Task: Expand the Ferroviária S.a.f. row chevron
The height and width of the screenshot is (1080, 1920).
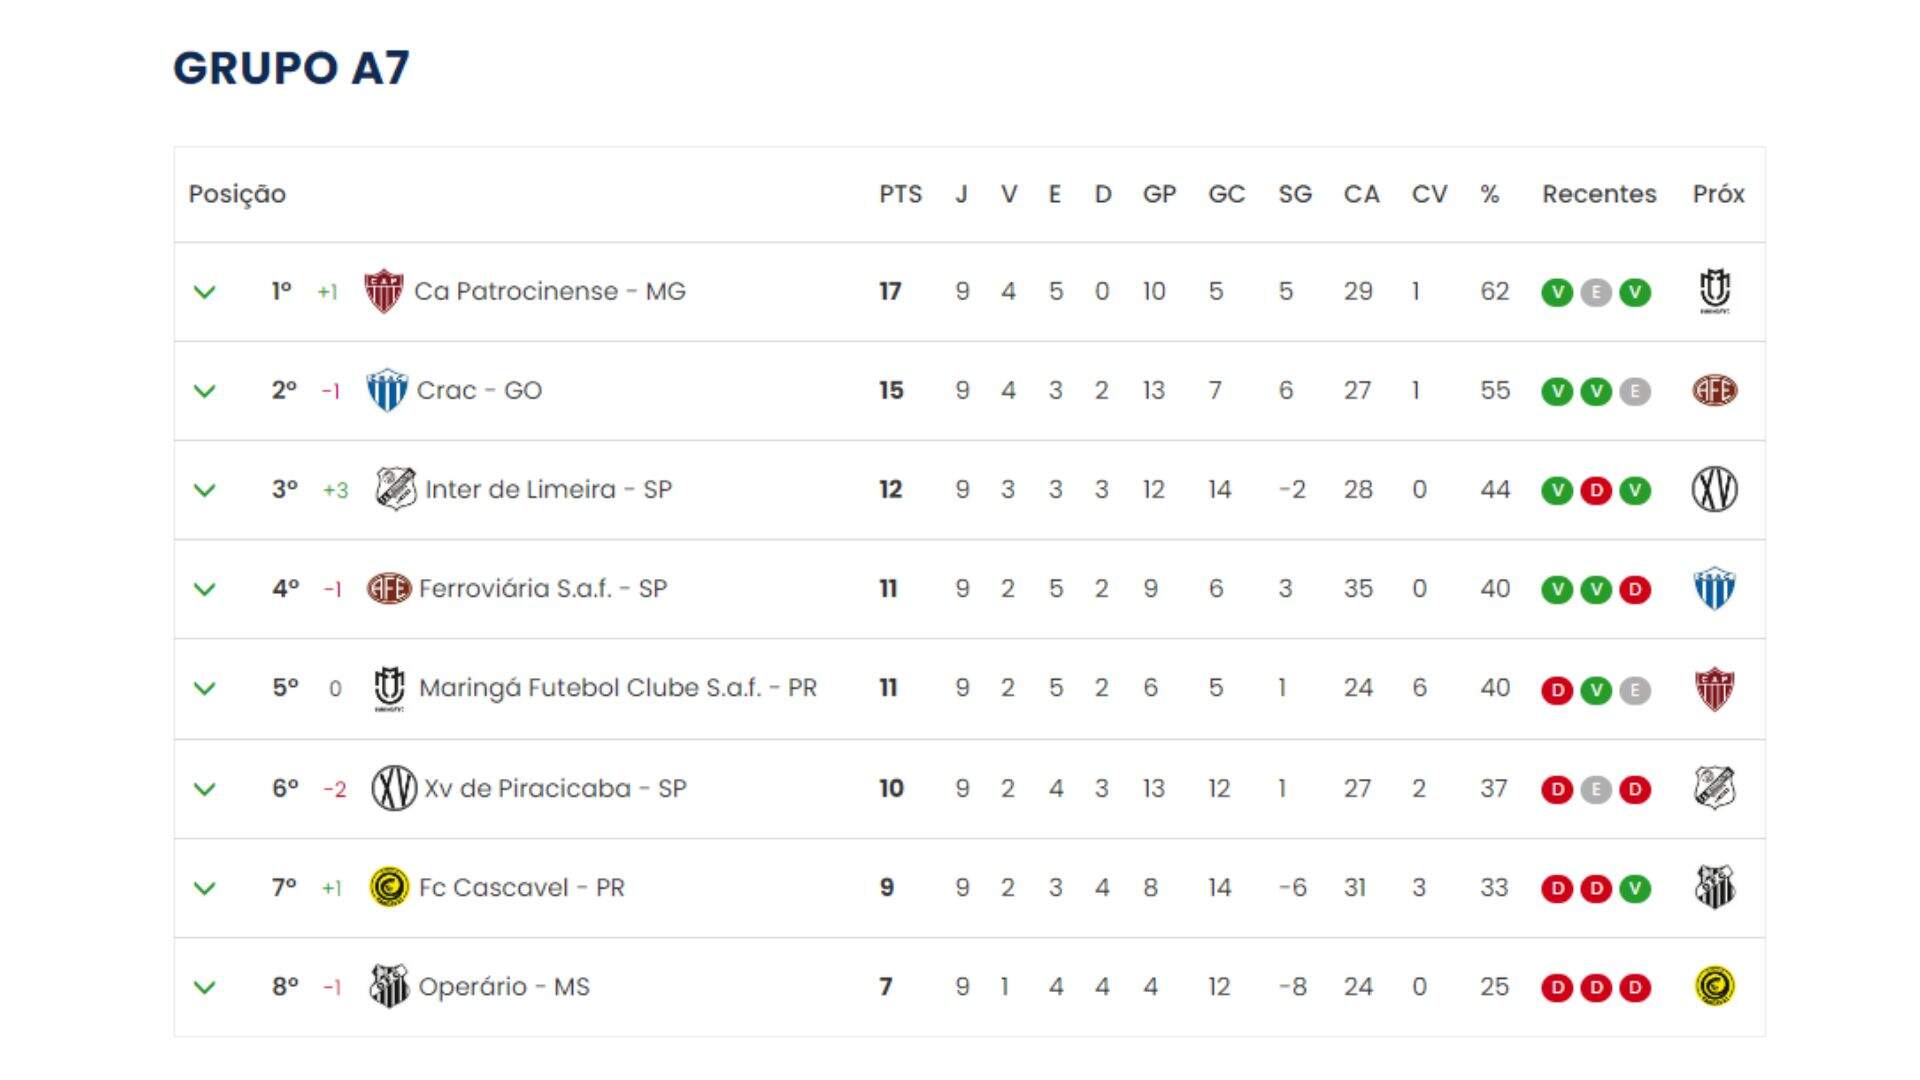Action: pos(204,589)
